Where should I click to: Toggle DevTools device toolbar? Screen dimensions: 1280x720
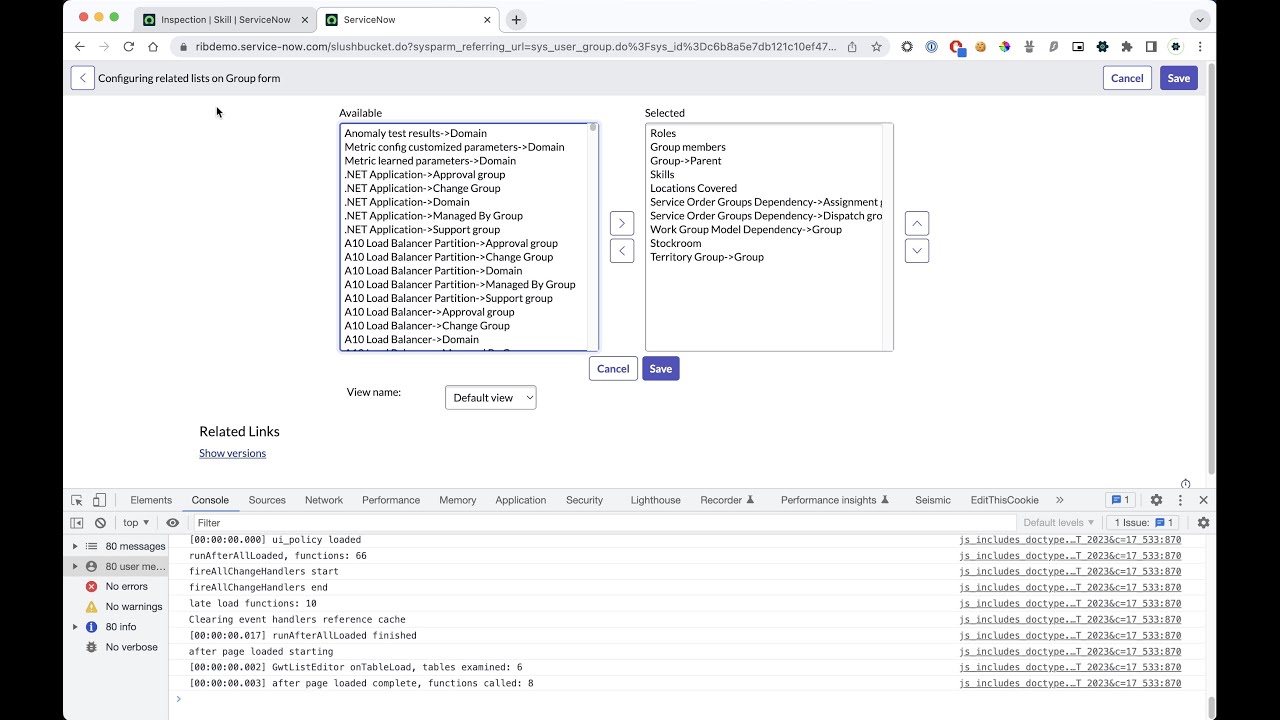click(99, 500)
